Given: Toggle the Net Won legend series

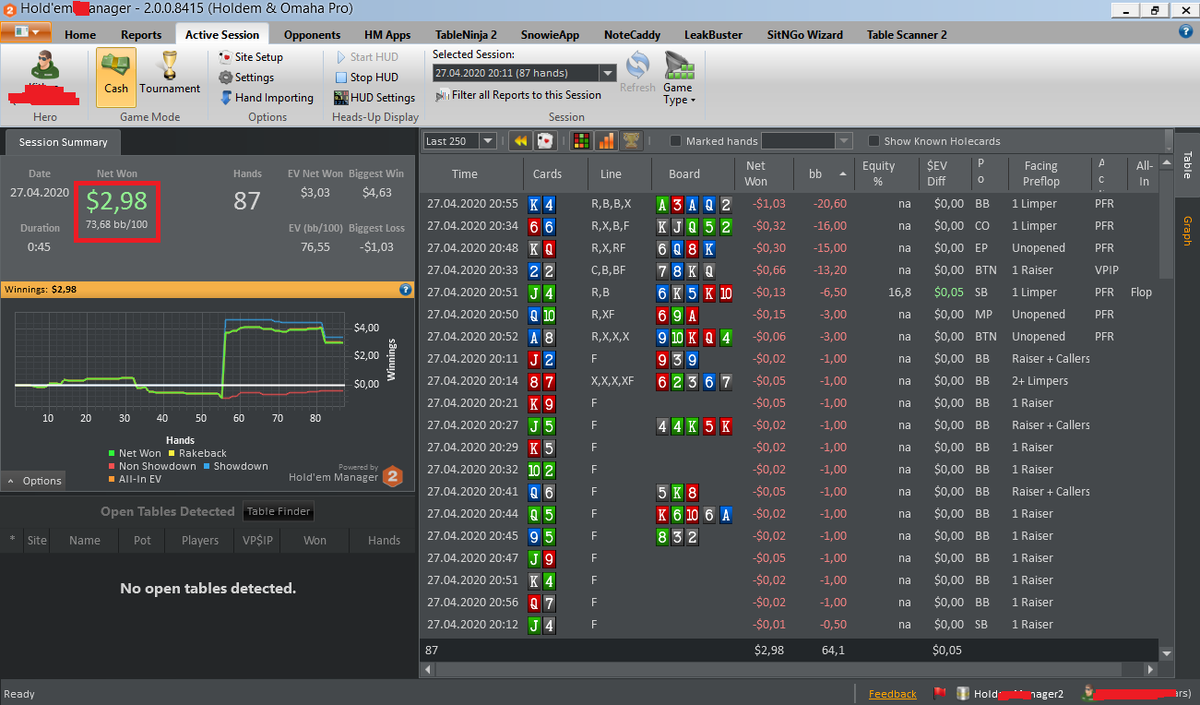Looking at the screenshot, I should click(135, 453).
